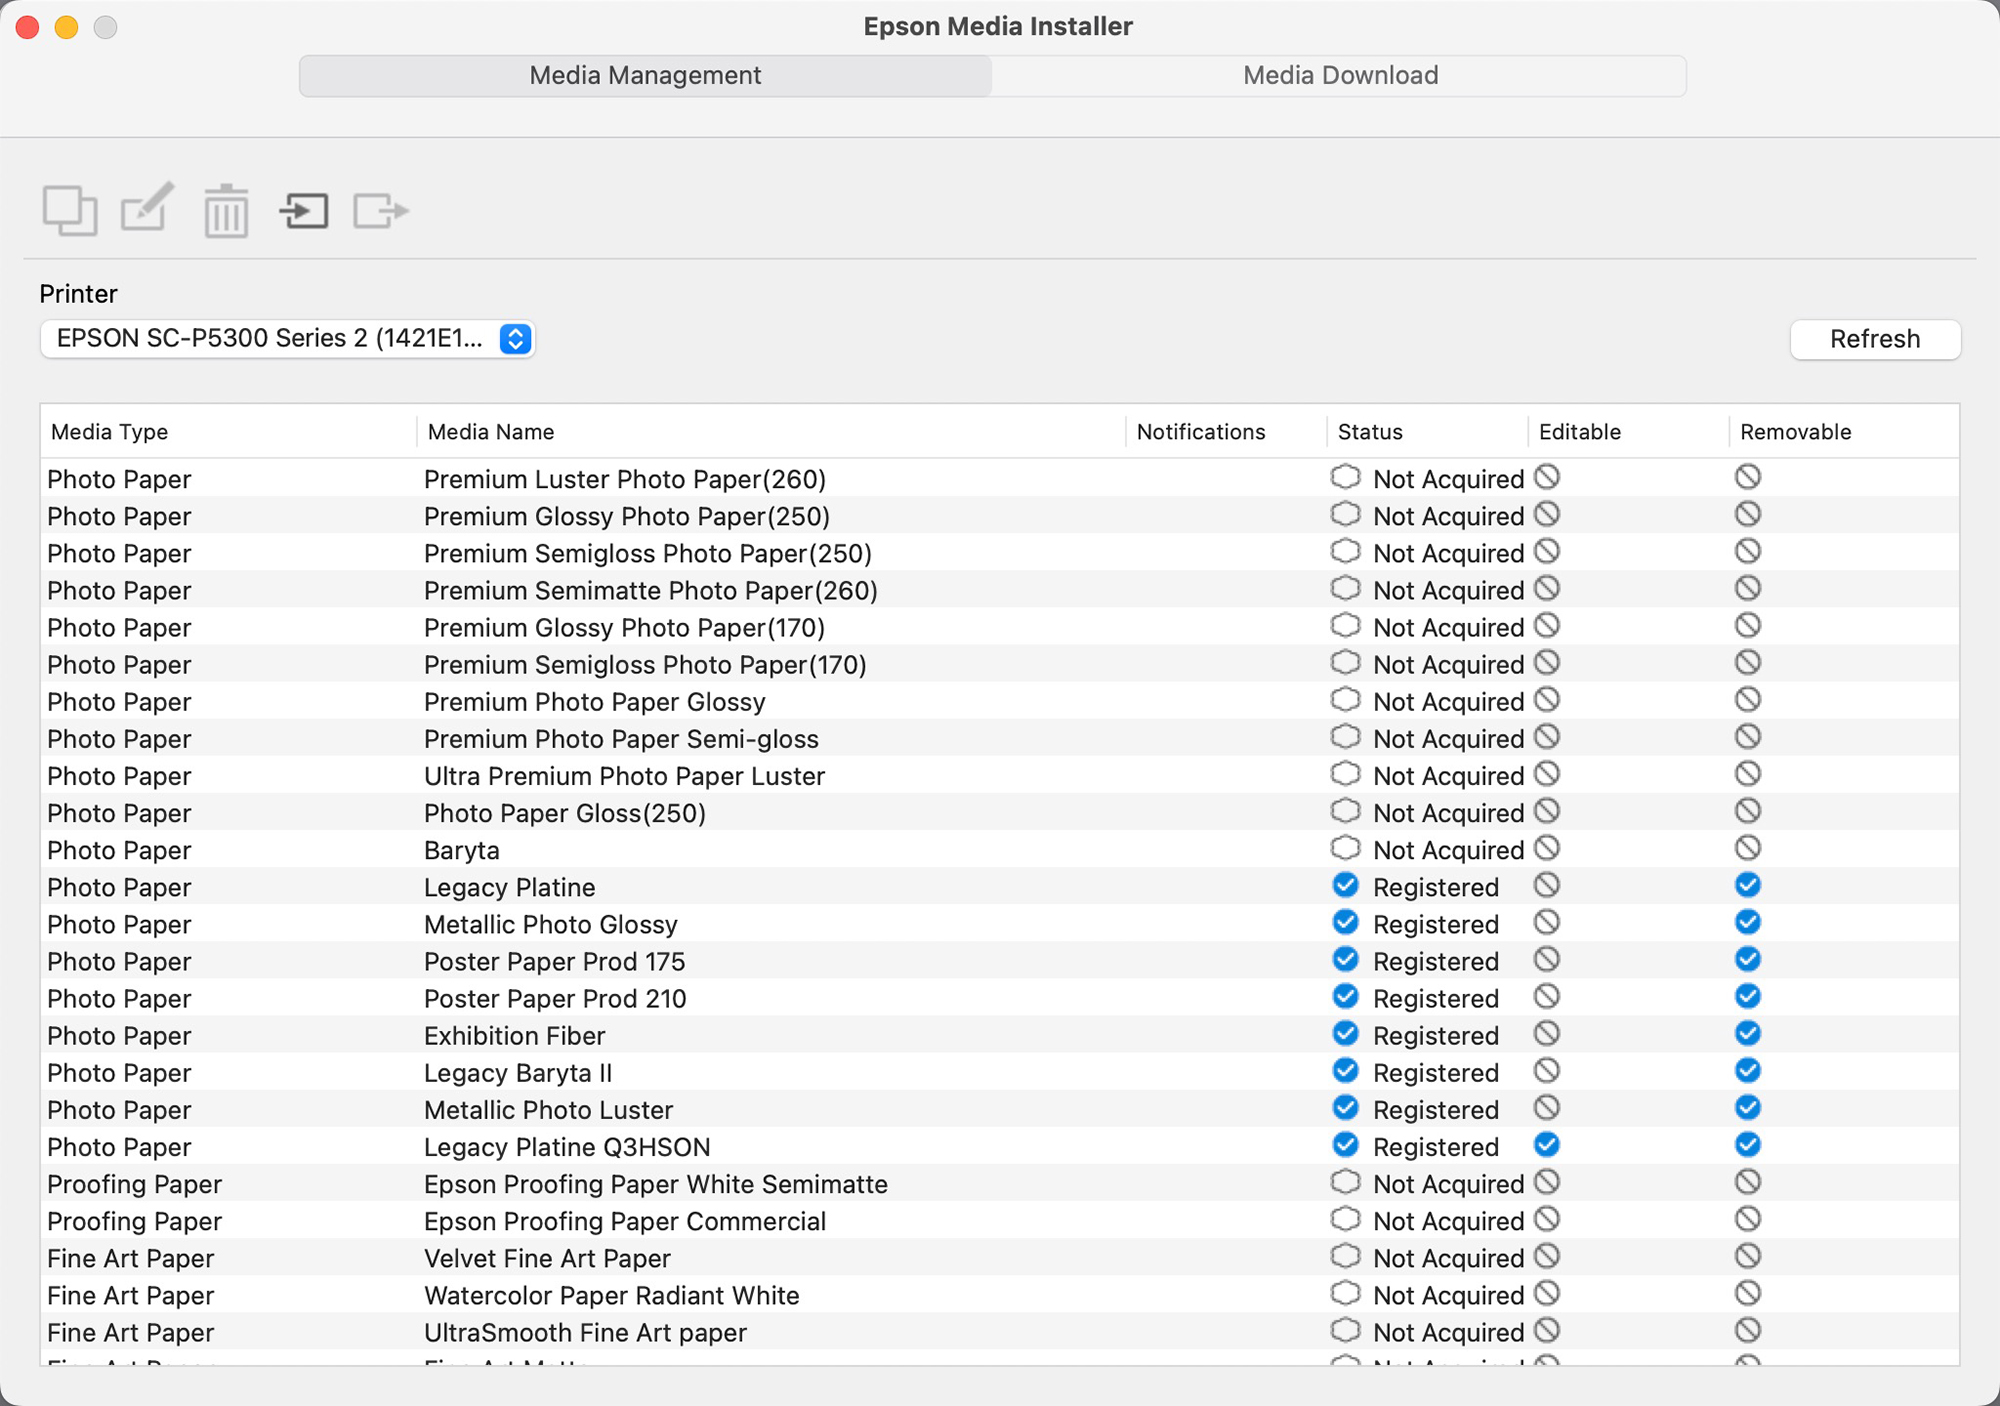The image size is (2000, 1406).
Task: Click not-editable icon for Premium Luster Photo Paper(260)
Action: coord(1547,477)
